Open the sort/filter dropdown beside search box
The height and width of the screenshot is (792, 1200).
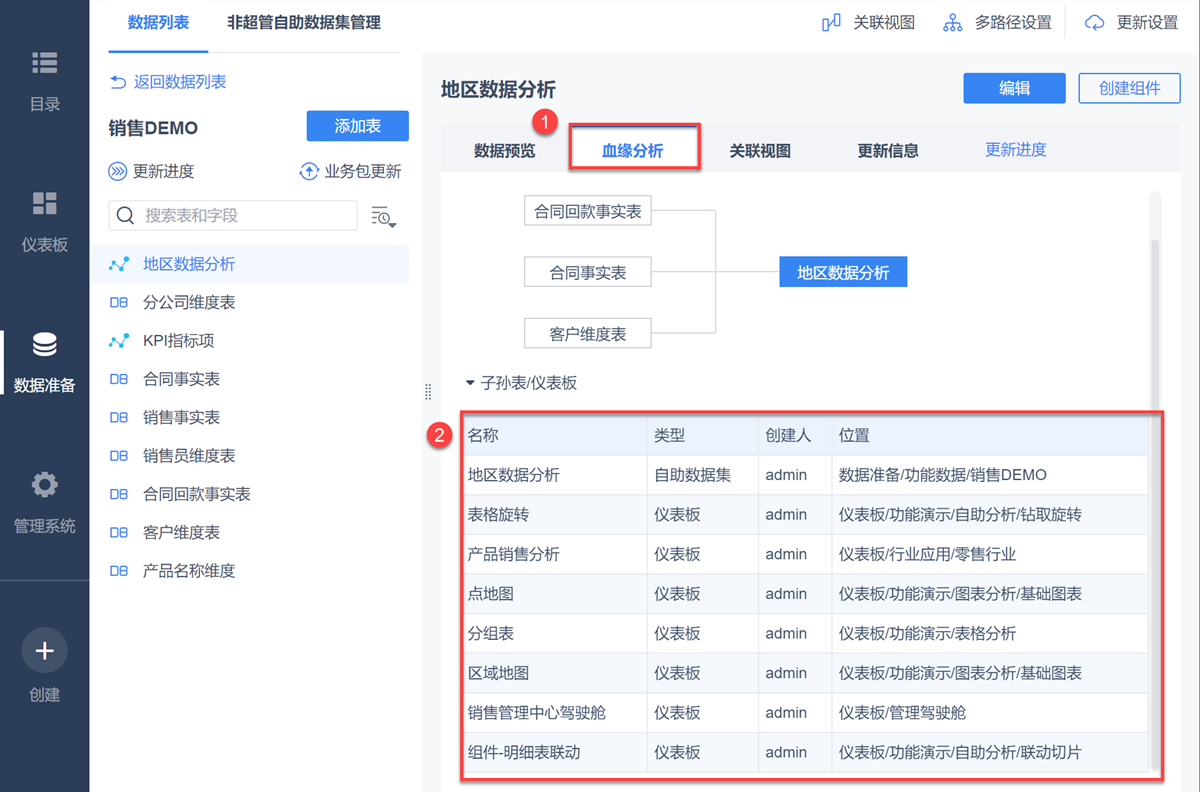coord(383,216)
